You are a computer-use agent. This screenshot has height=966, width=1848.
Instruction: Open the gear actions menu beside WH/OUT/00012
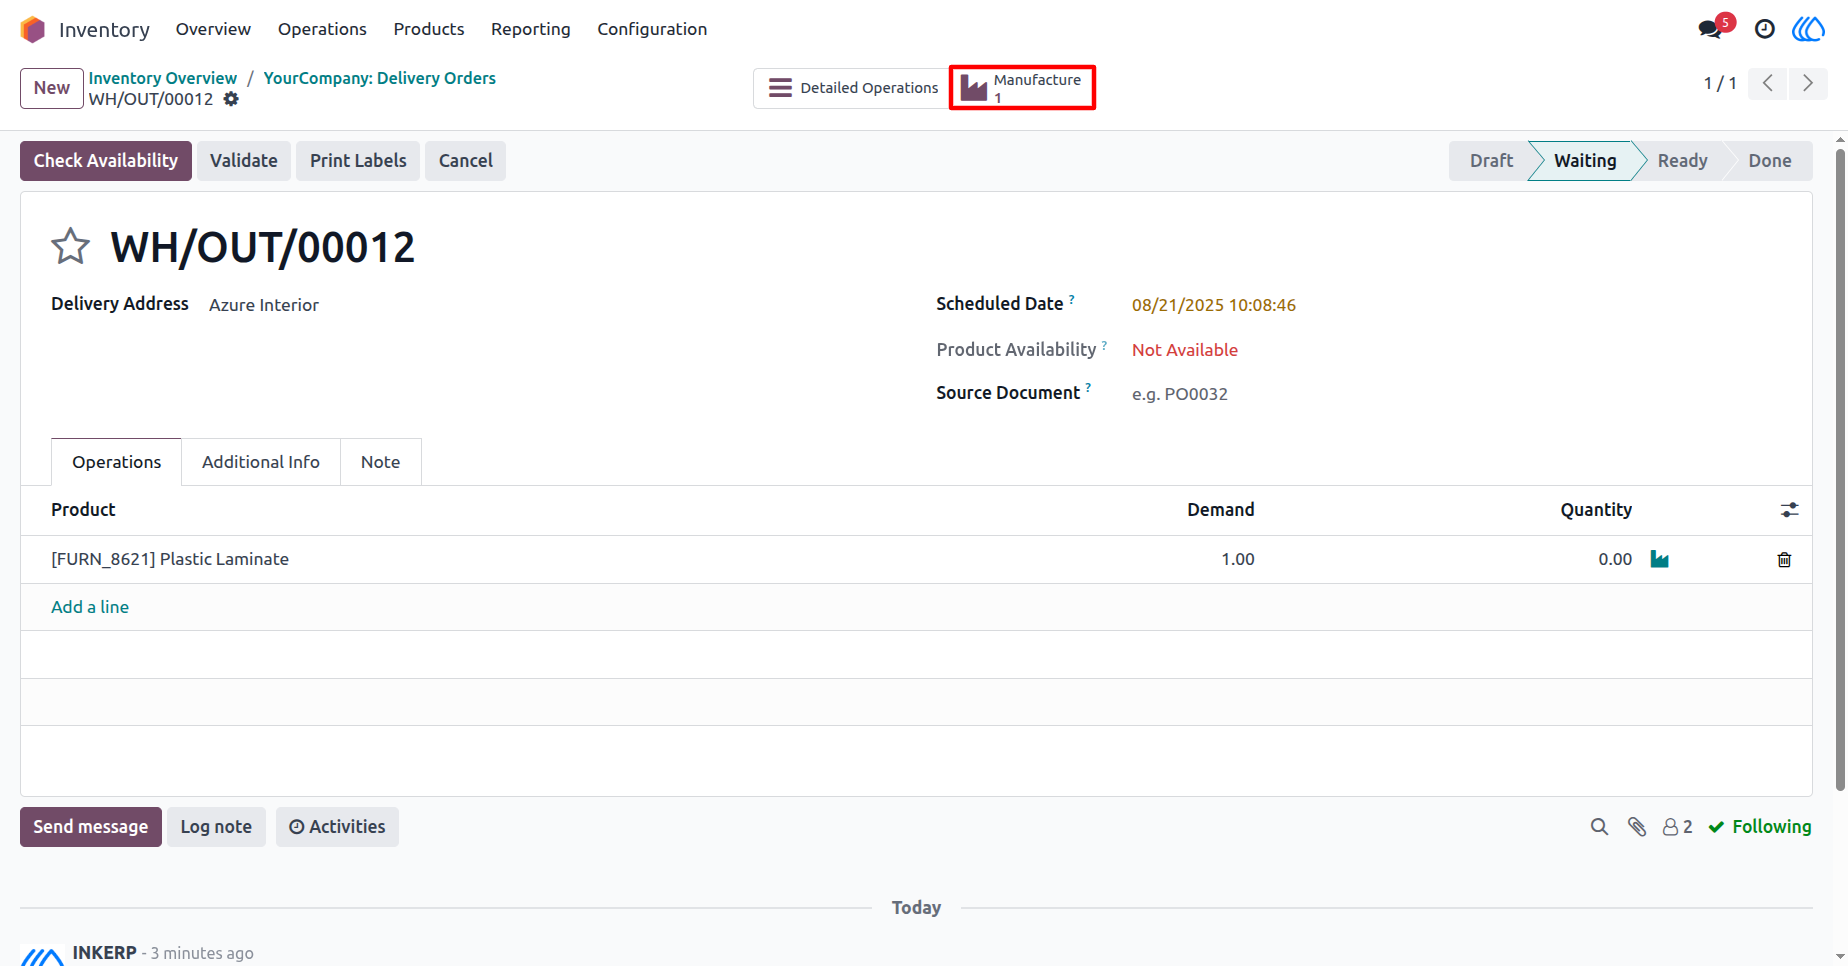click(x=231, y=99)
